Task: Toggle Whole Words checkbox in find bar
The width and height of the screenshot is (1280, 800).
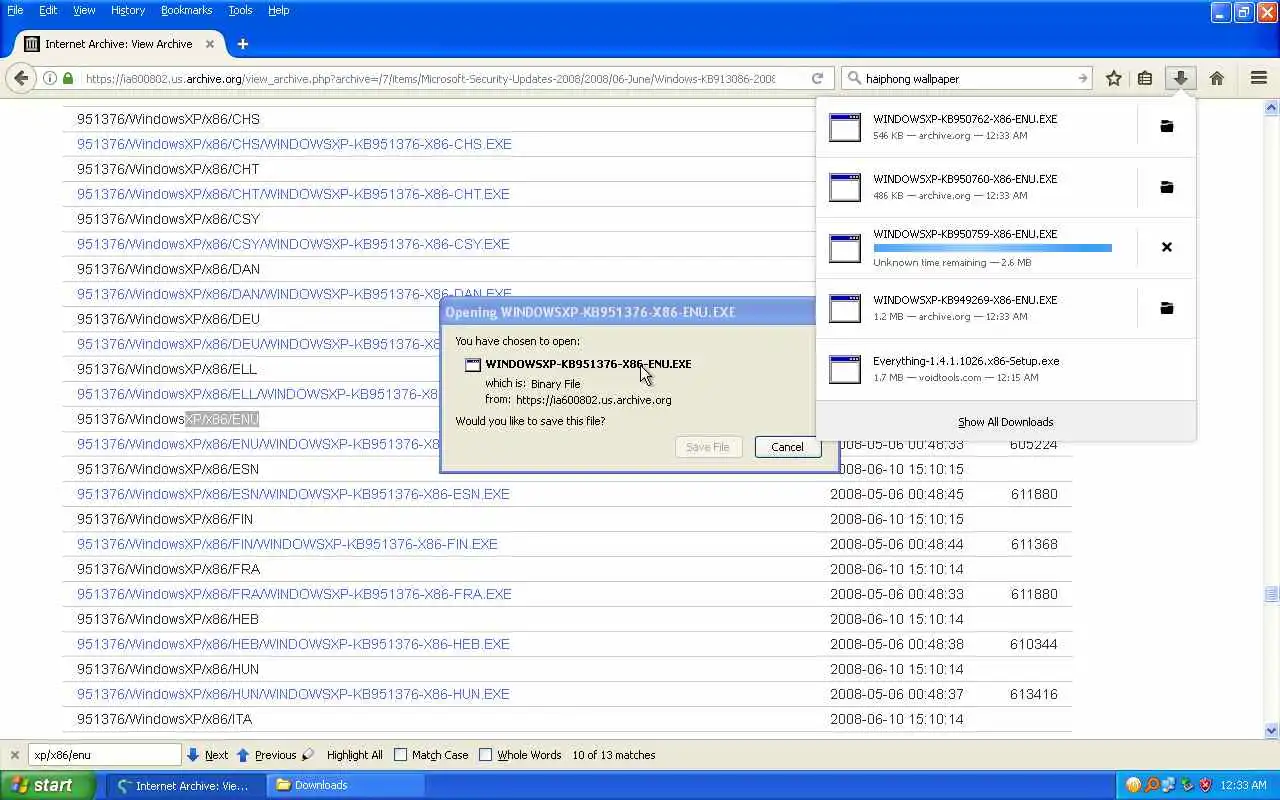Action: 486,755
